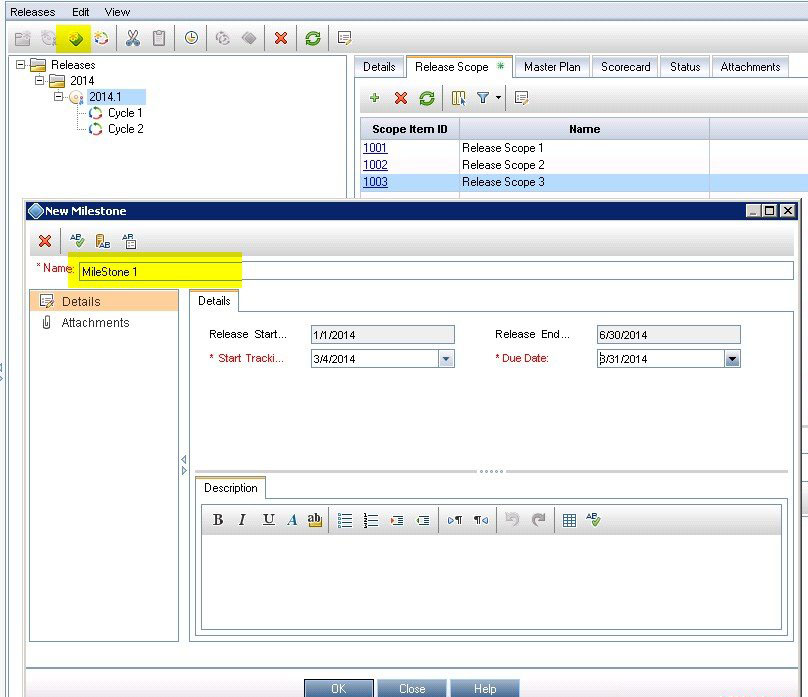Viewport: 808px width, 697px height.
Task: Clear all fields in New Milestone dialog
Action: pyautogui.click(x=45, y=241)
